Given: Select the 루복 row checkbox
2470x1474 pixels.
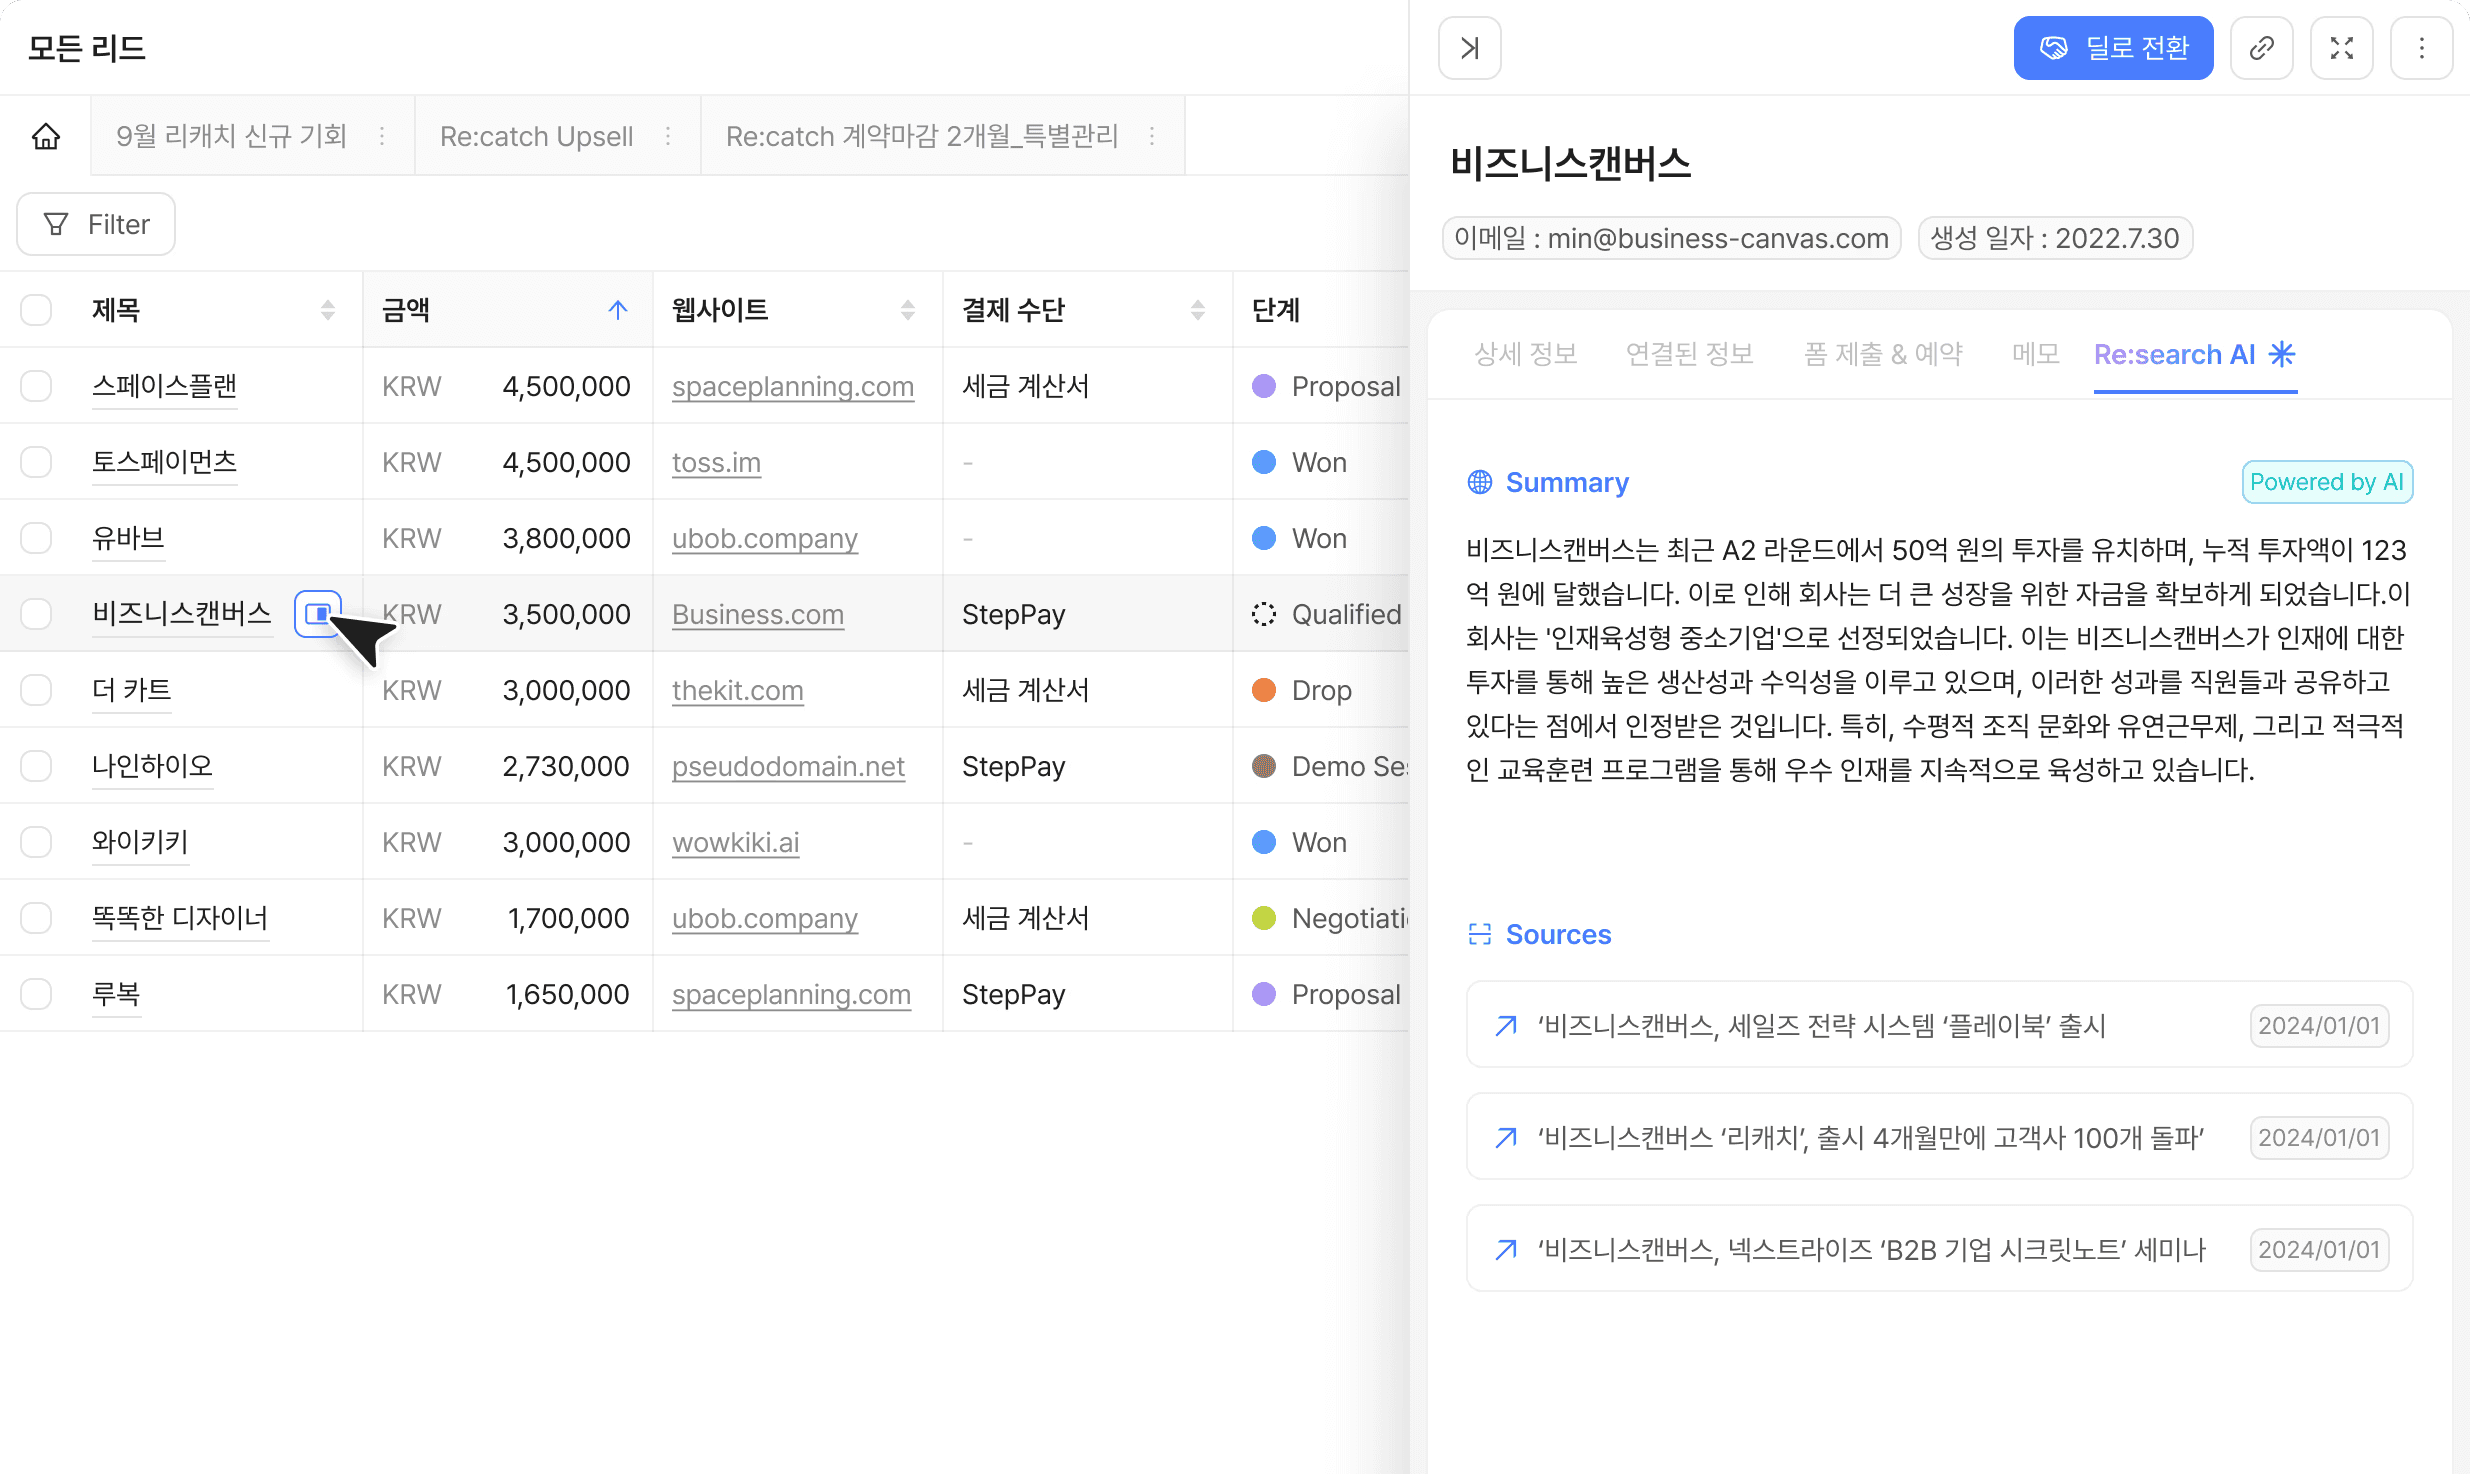Looking at the screenshot, I should pos(36,994).
